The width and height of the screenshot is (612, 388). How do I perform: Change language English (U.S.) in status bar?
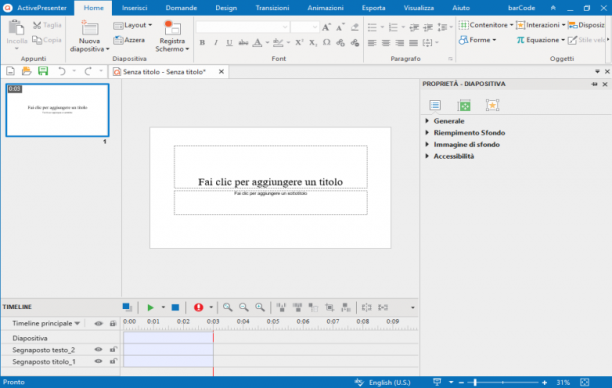389,383
